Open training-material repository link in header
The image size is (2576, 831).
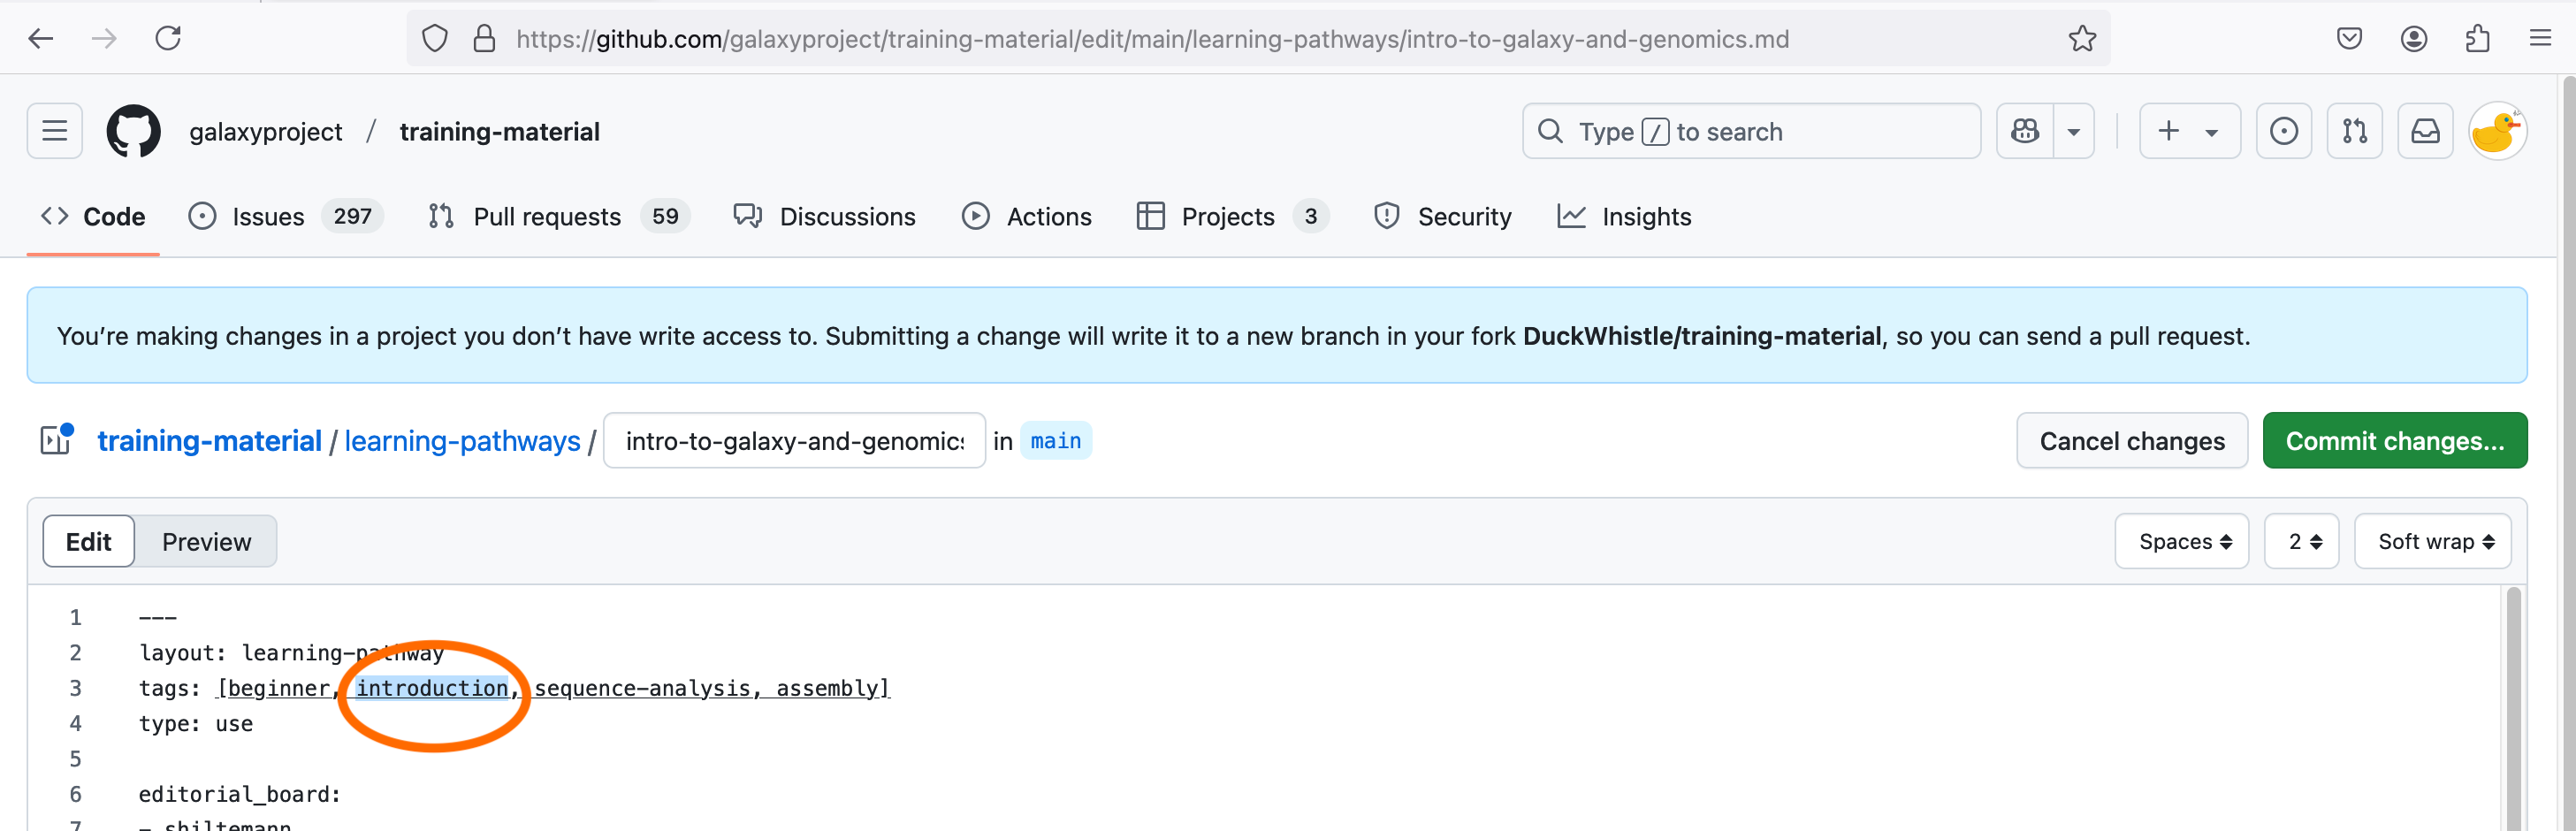point(499,132)
